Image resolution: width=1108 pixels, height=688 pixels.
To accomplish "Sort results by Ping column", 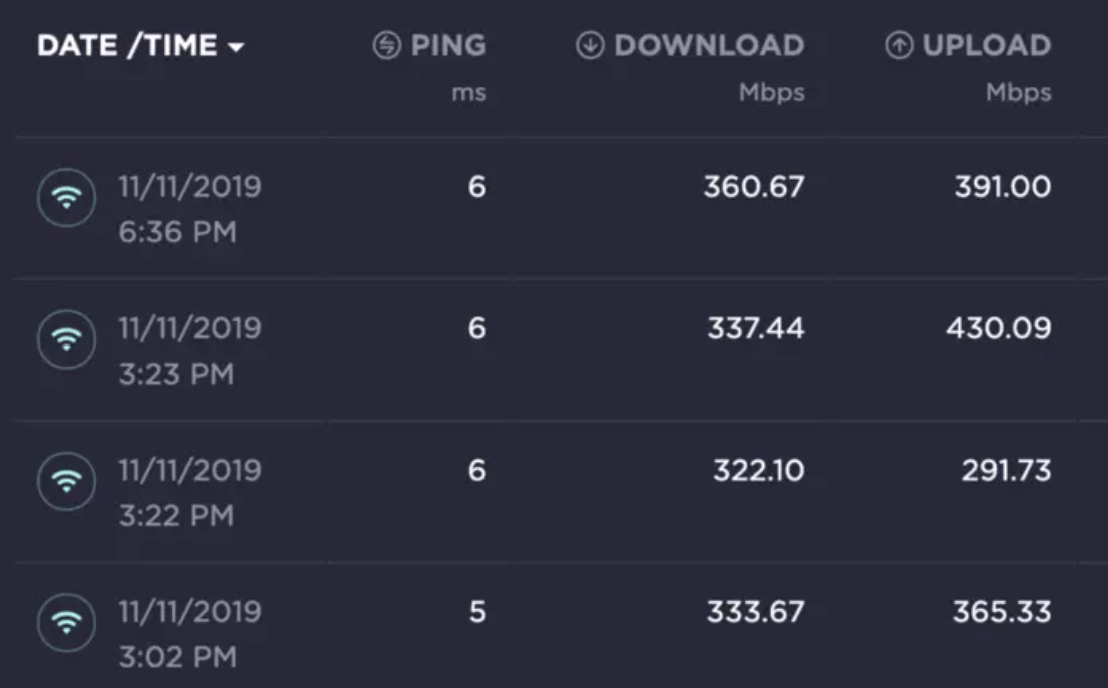I will tap(447, 46).
